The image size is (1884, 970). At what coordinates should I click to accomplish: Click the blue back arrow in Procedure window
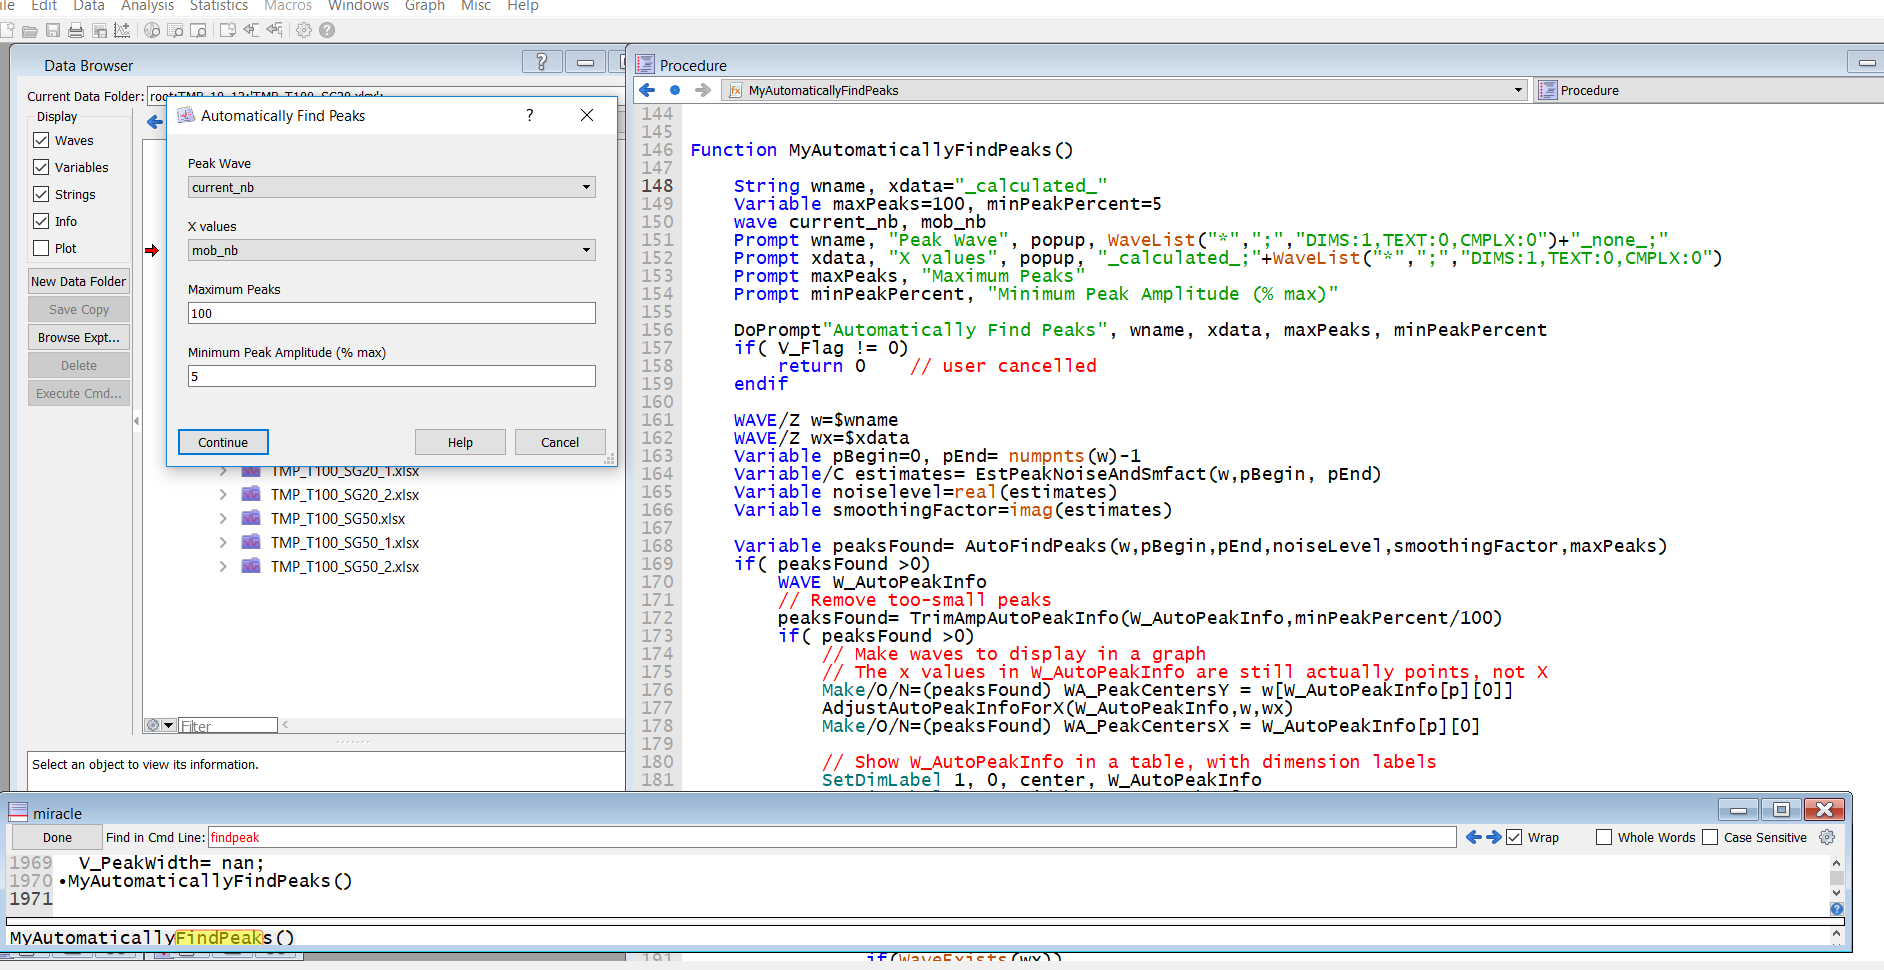647,90
